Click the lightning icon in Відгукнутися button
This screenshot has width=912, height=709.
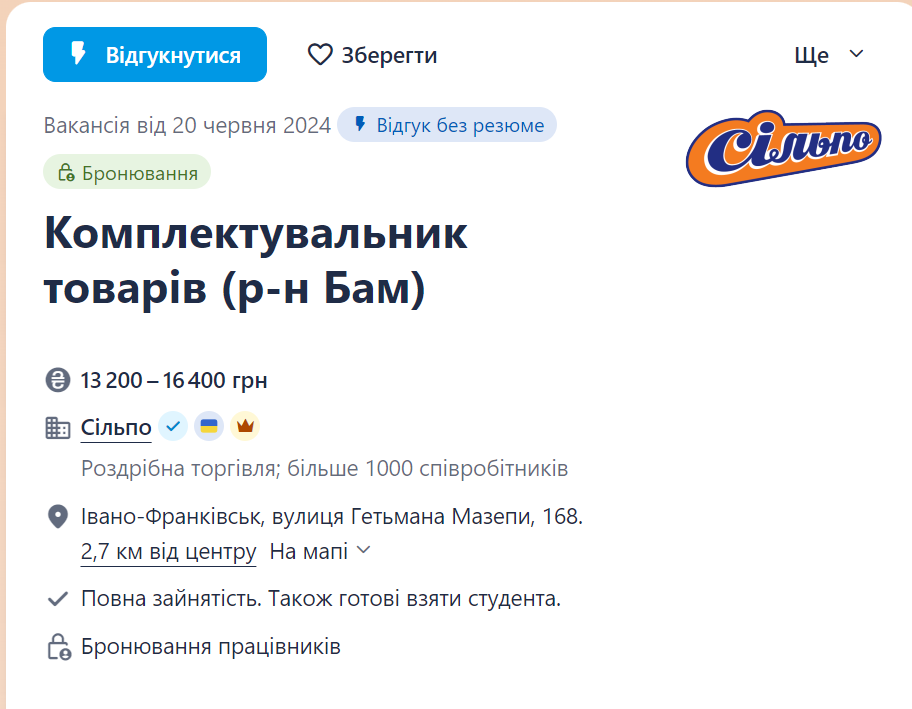click(78, 53)
